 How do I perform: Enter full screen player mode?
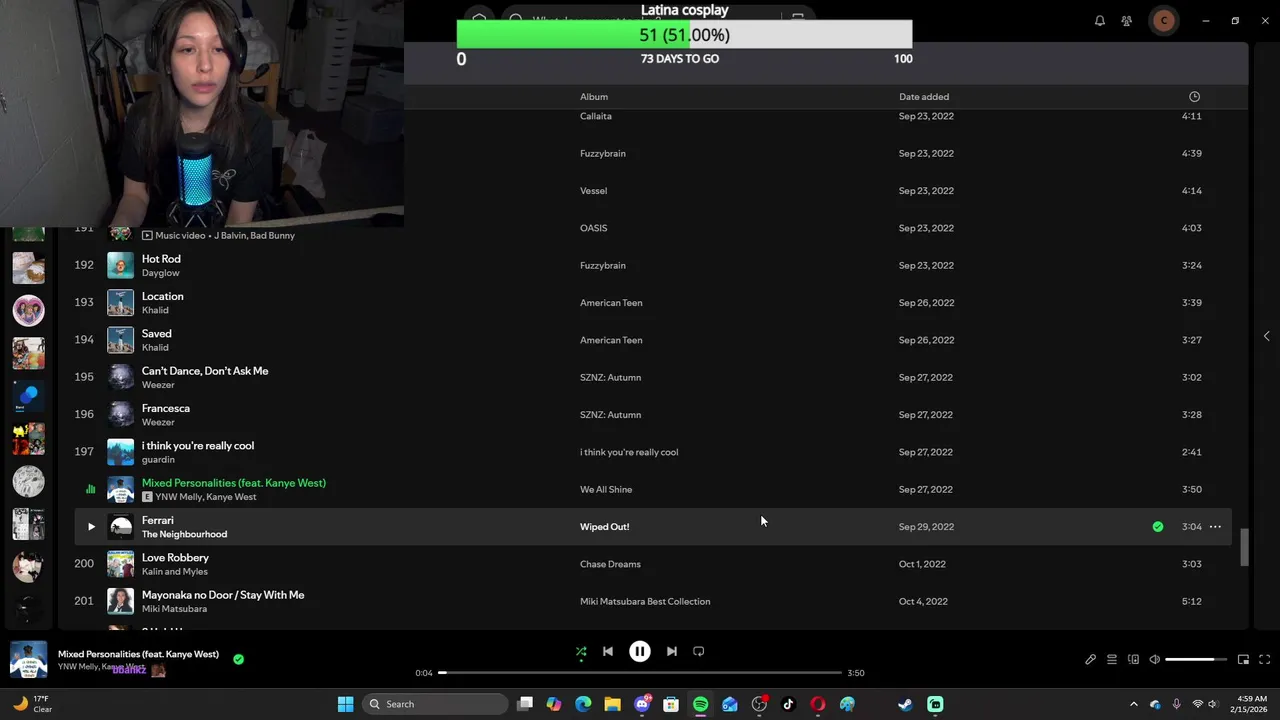tap(1264, 659)
